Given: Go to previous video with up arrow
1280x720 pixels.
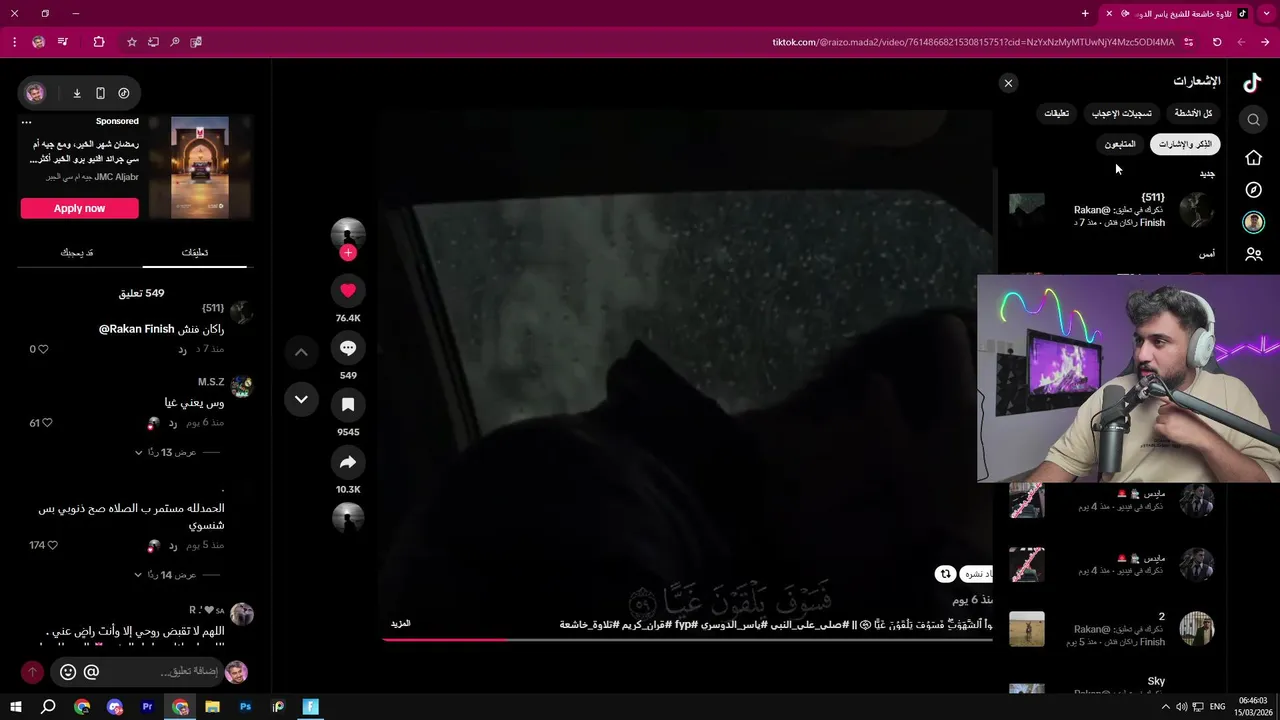Looking at the screenshot, I should (x=301, y=352).
